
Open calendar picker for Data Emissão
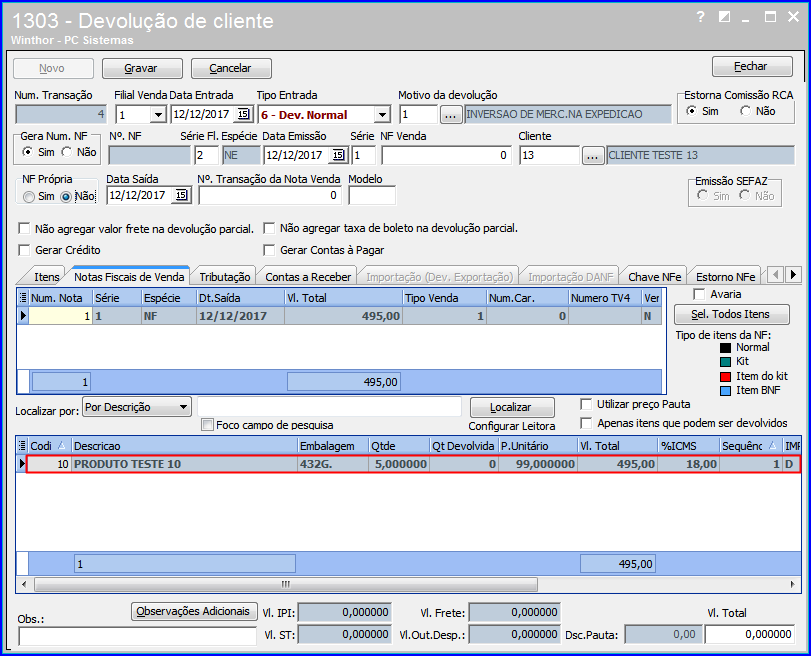[x=338, y=155]
